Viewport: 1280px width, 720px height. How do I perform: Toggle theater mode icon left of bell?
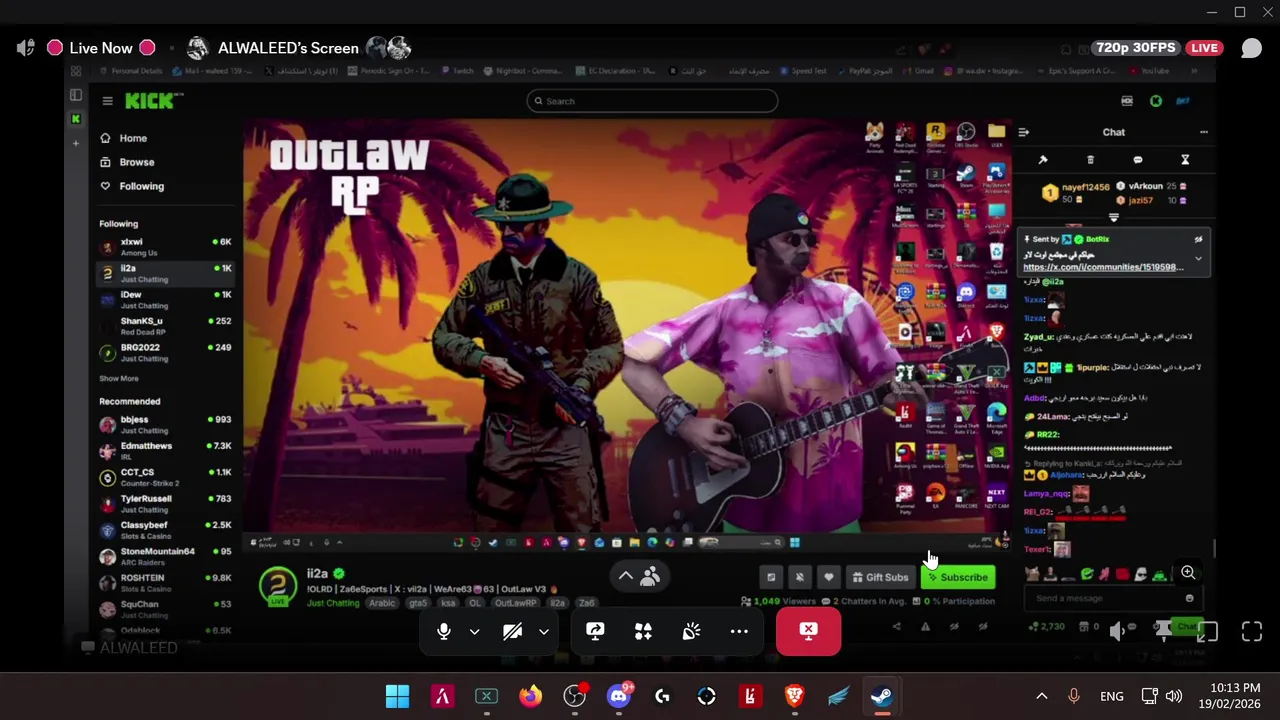point(771,577)
